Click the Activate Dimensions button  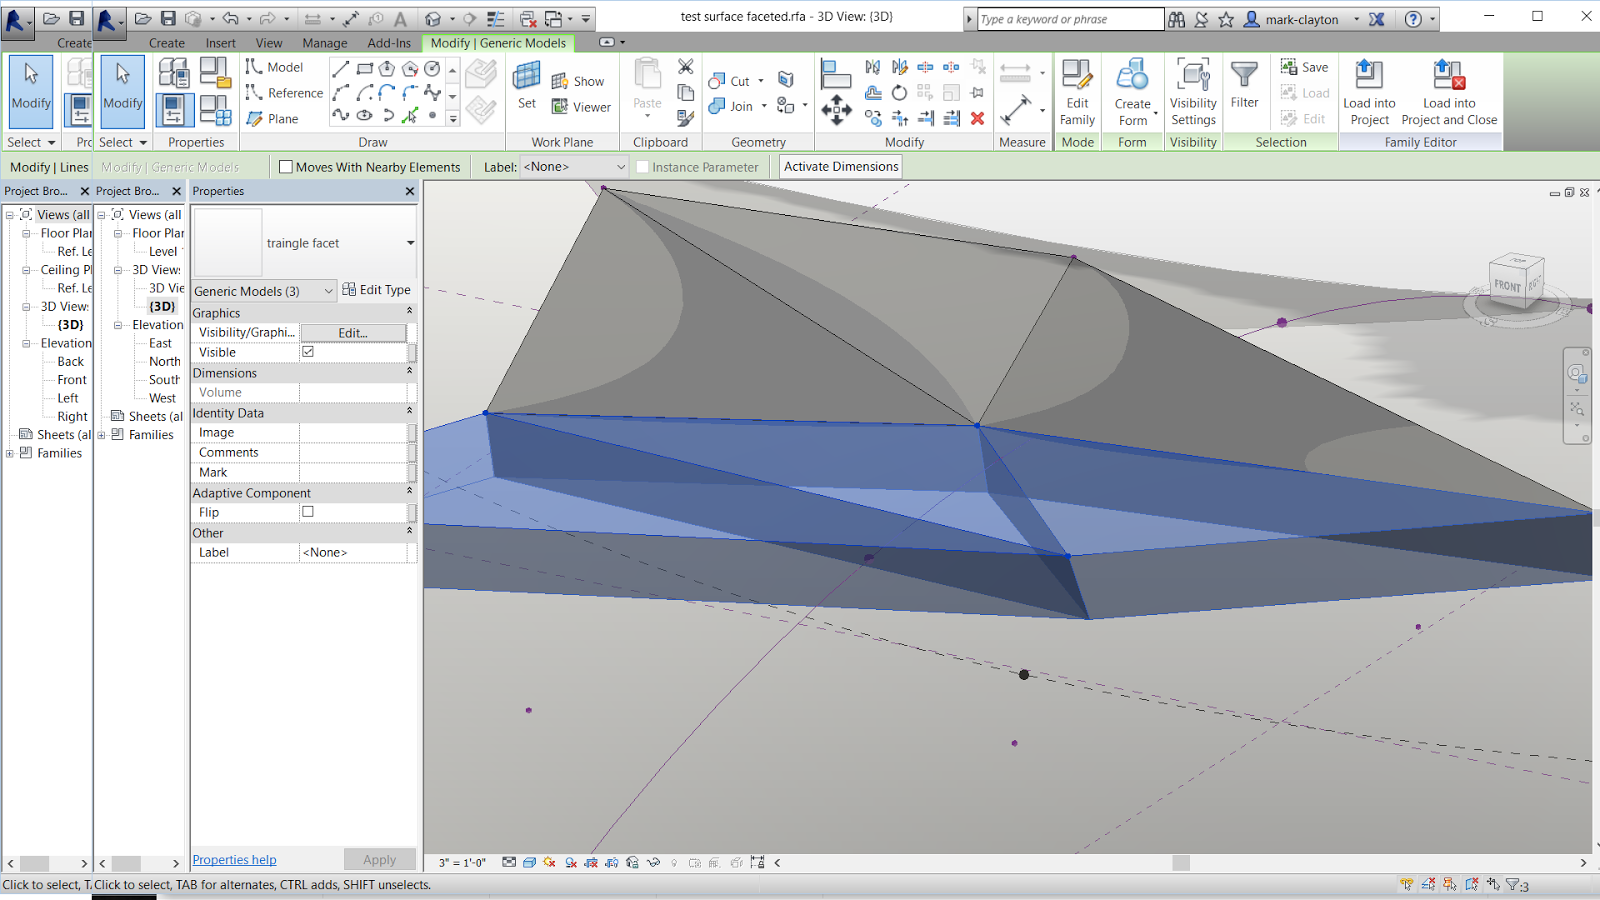click(840, 166)
